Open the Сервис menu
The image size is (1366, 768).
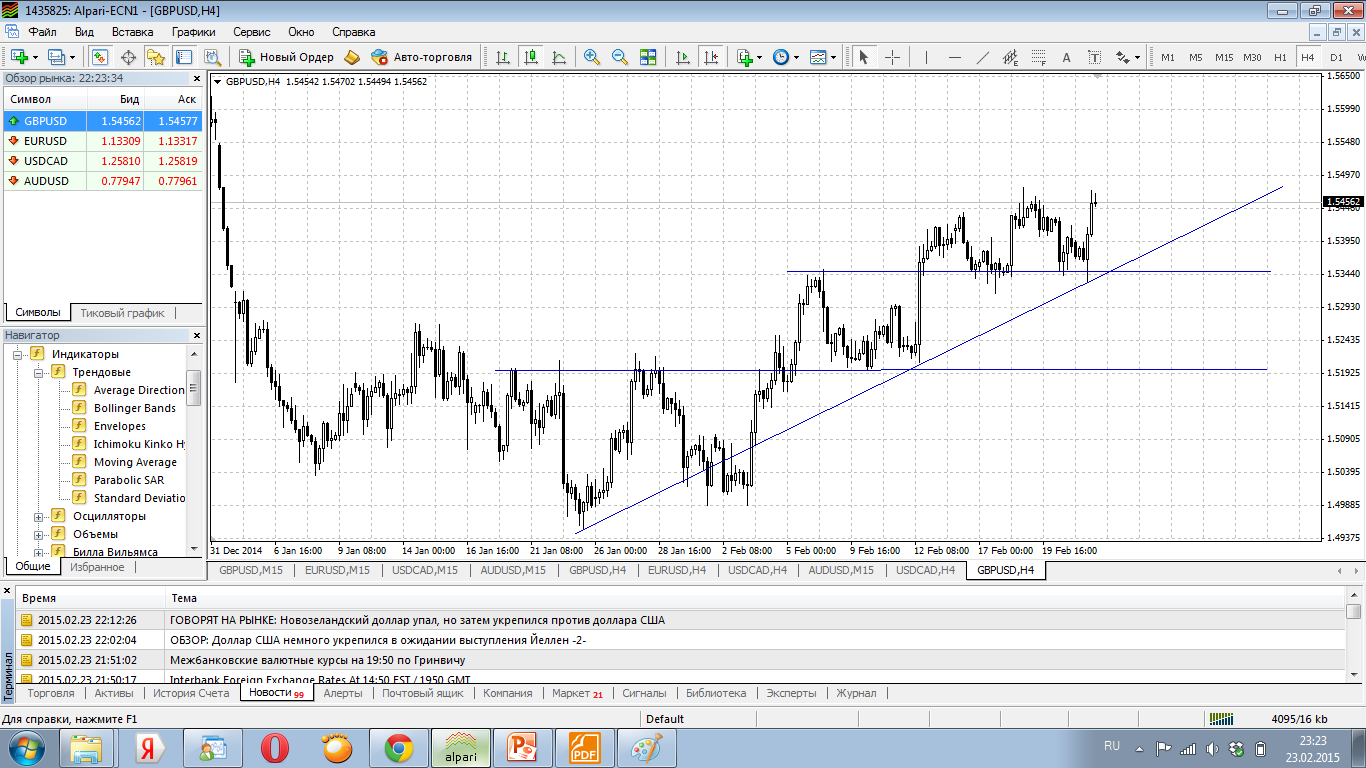(252, 32)
